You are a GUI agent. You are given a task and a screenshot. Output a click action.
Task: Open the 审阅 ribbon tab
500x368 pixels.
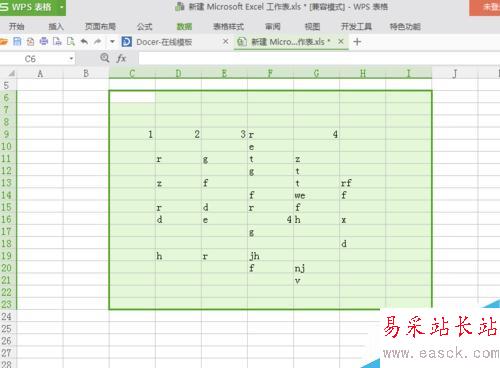[273, 26]
